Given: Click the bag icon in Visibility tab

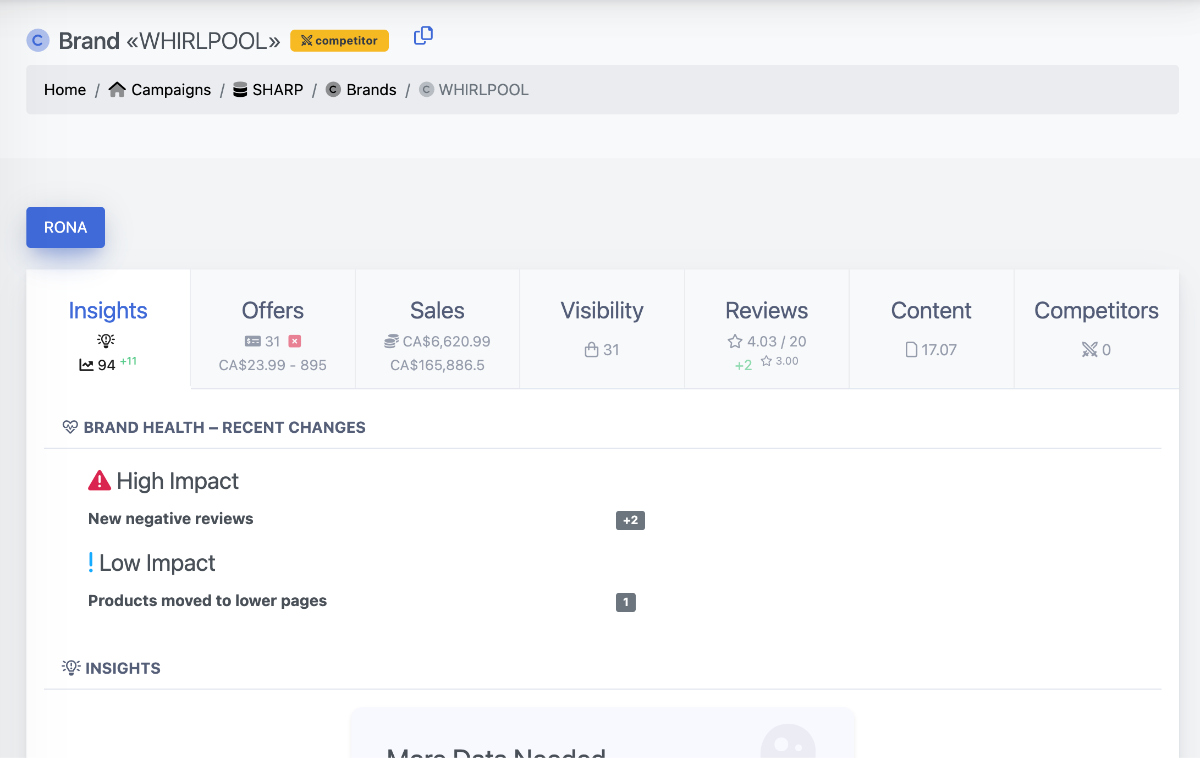Looking at the screenshot, I should click(x=591, y=350).
